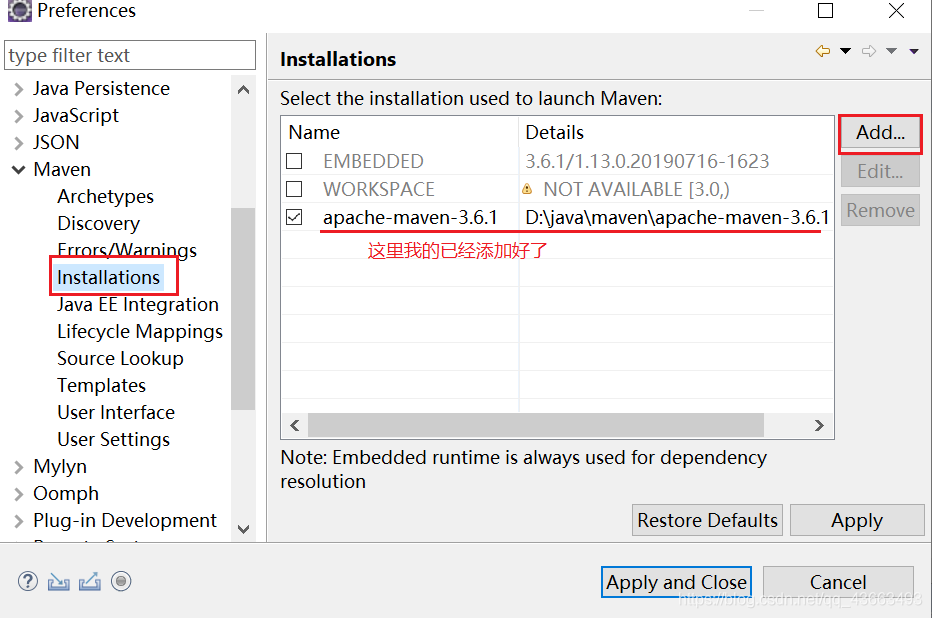This screenshot has height=618, width=932.
Task: Collapse the Maven tree node
Action: tap(18, 170)
